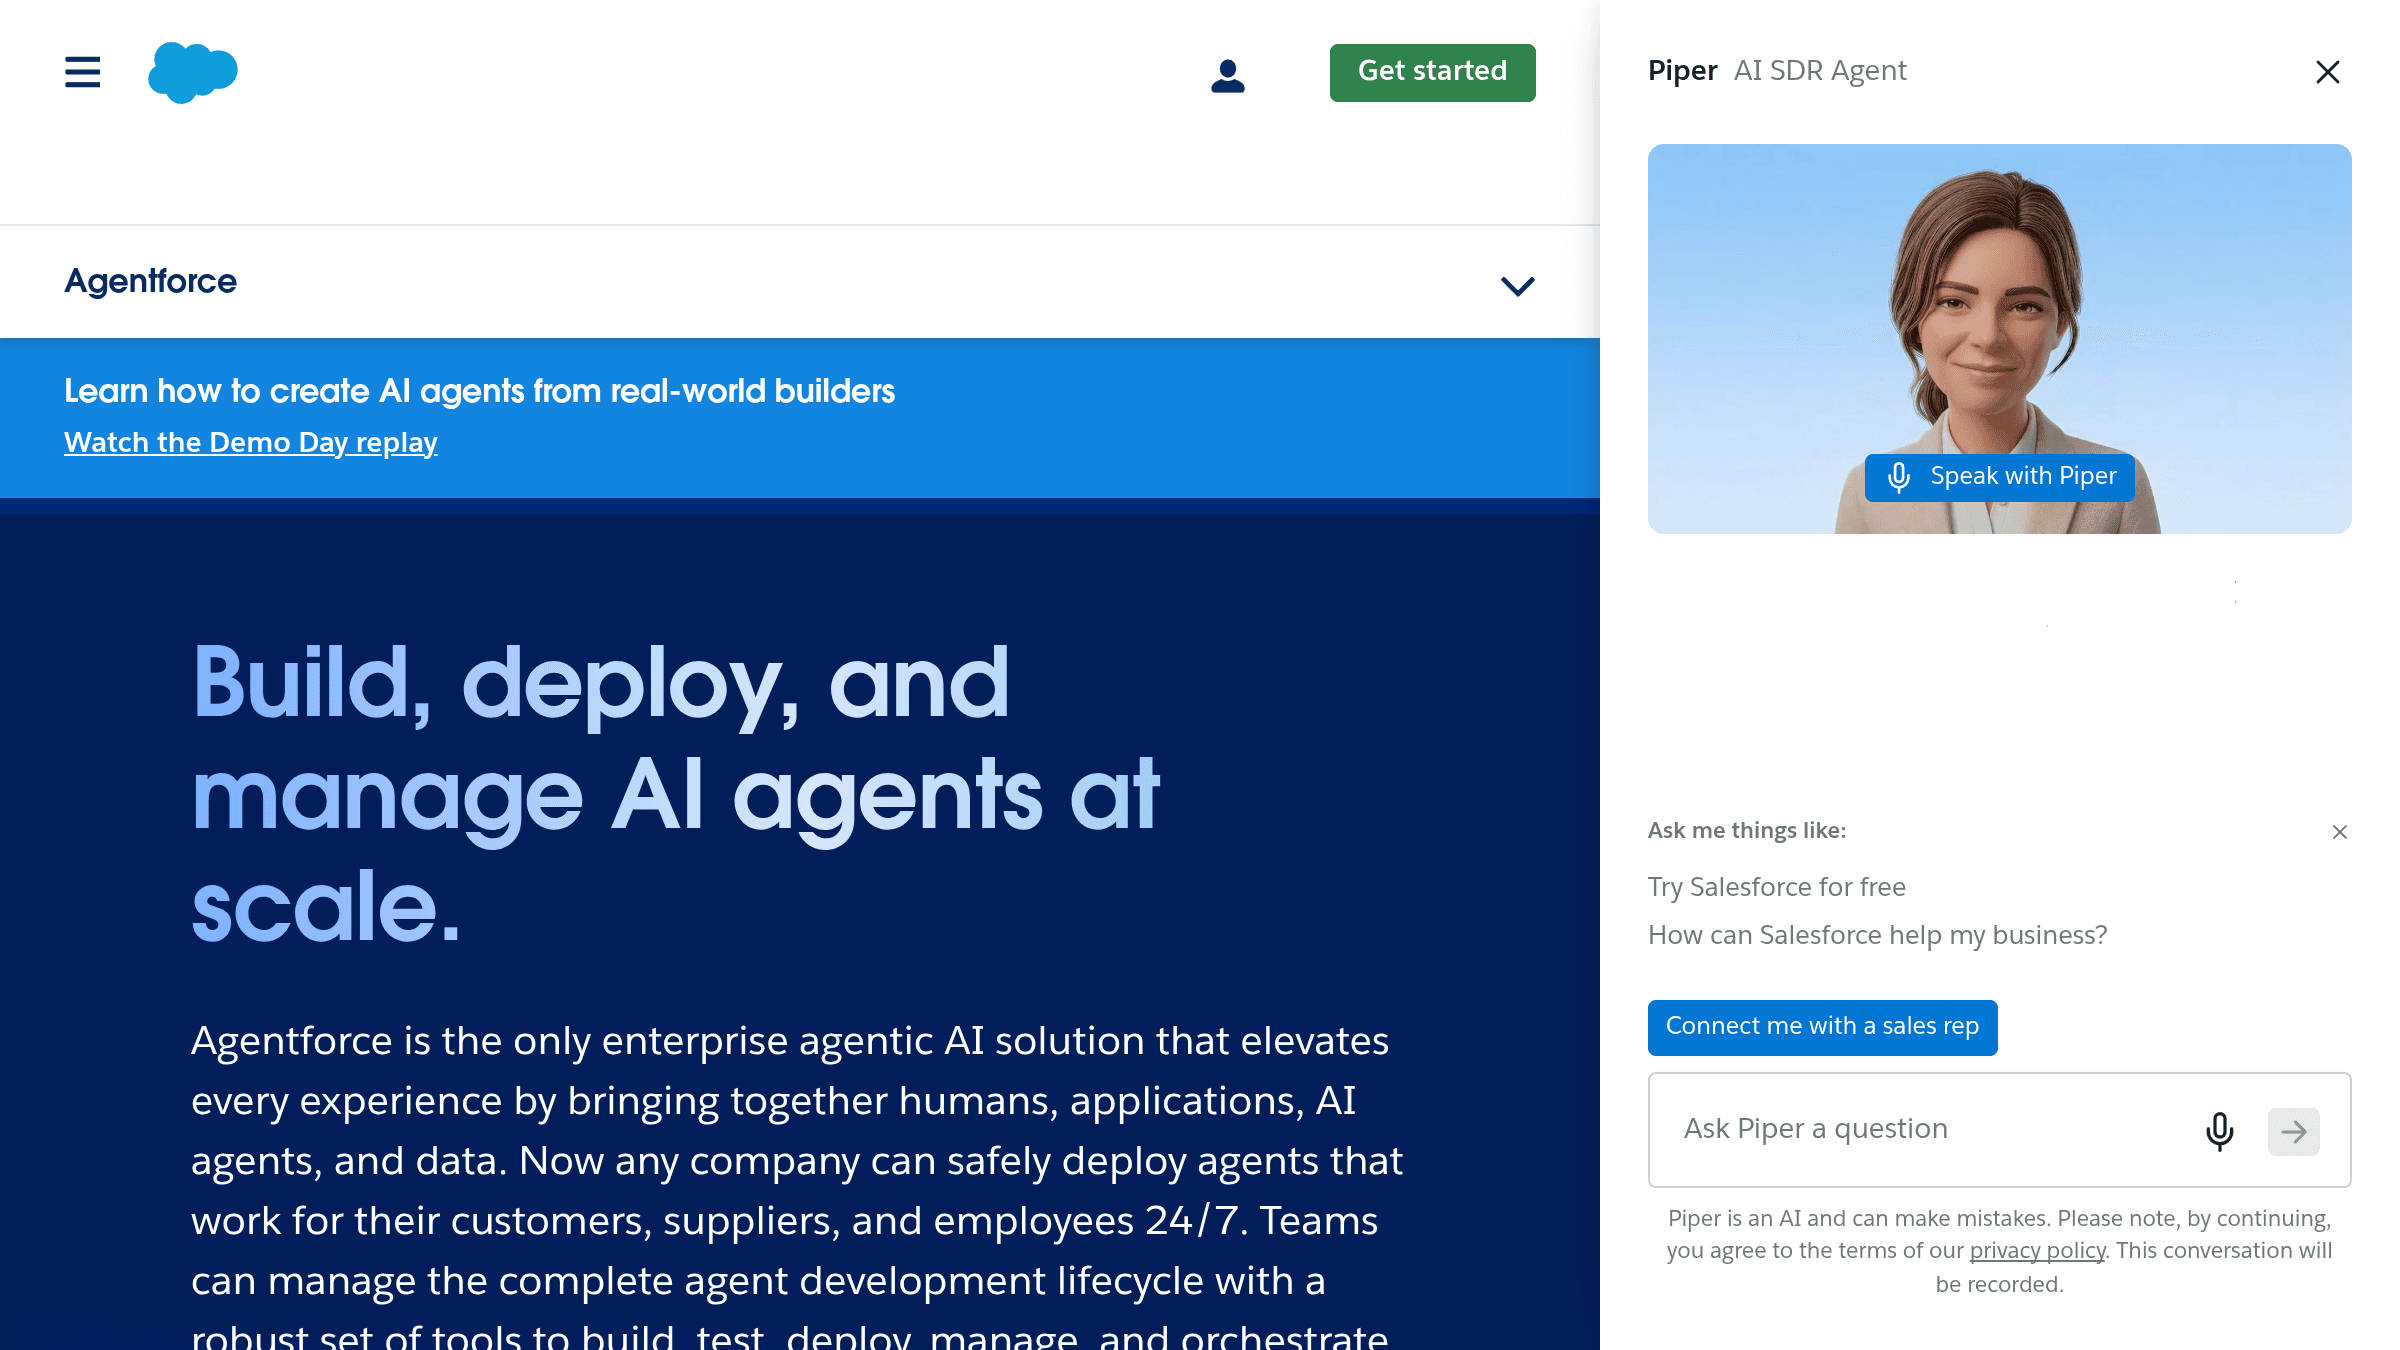Click the send arrow button
The height and width of the screenshot is (1350, 2400).
[x=2294, y=1131]
